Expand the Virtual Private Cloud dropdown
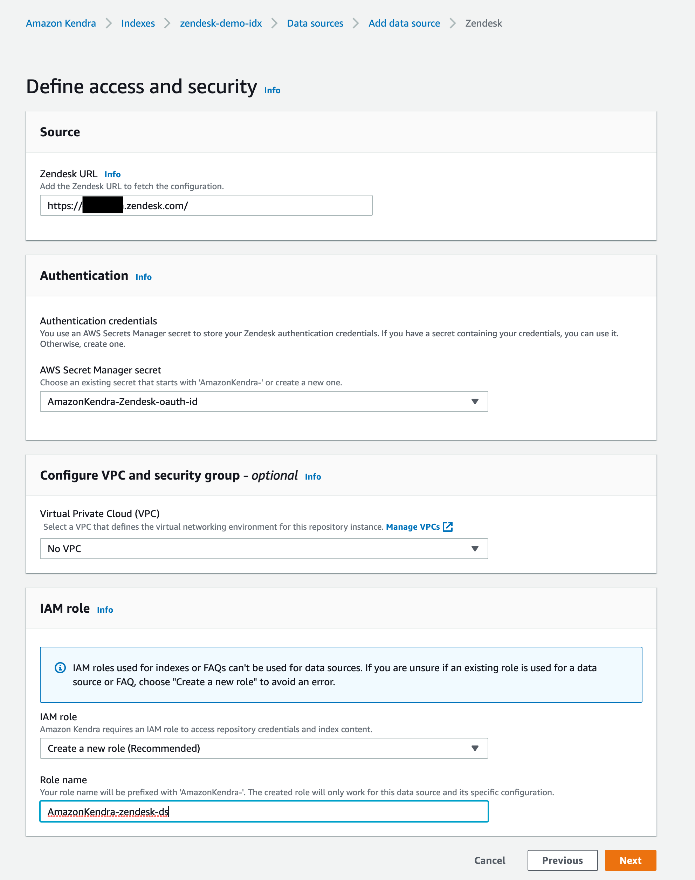Viewport: 695px width, 880px height. click(264, 548)
